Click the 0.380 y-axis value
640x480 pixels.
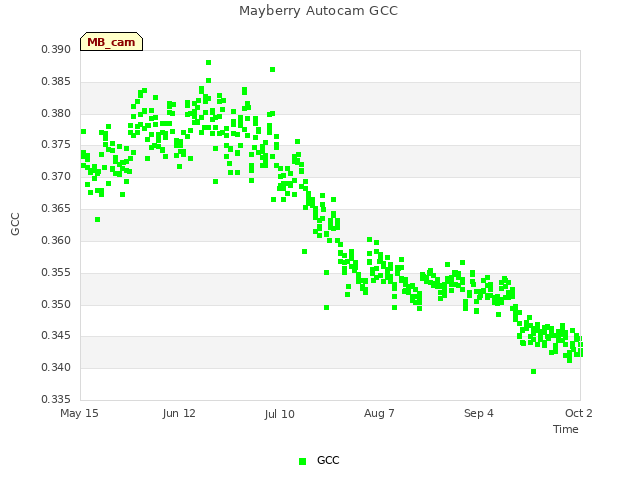pyautogui.click(x=56, y=113)
